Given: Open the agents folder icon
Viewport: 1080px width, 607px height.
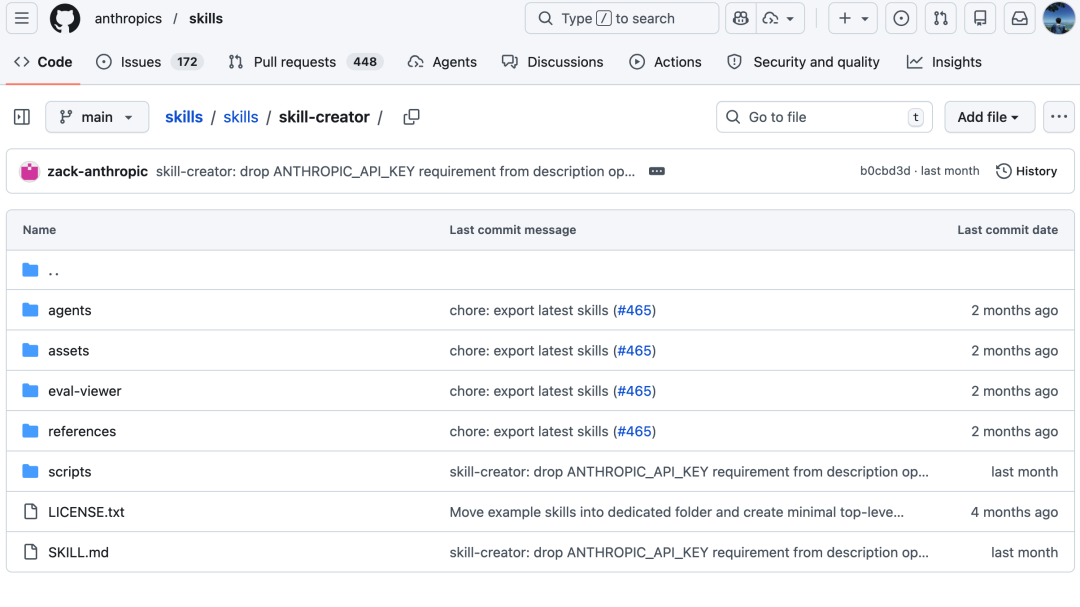Looking at the screenshot, I should click(x=30, y=310).
